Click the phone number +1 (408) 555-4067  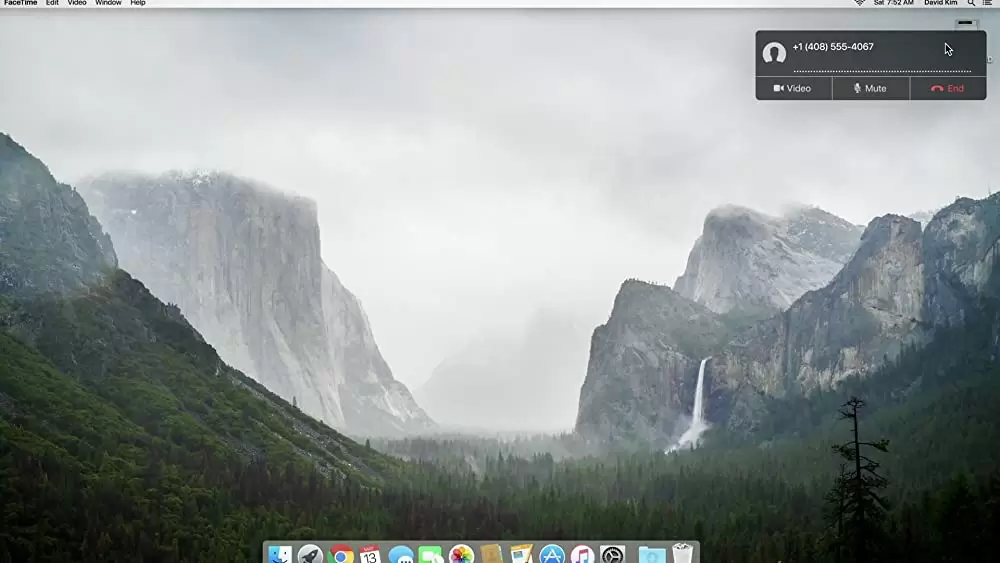(832, 47)
